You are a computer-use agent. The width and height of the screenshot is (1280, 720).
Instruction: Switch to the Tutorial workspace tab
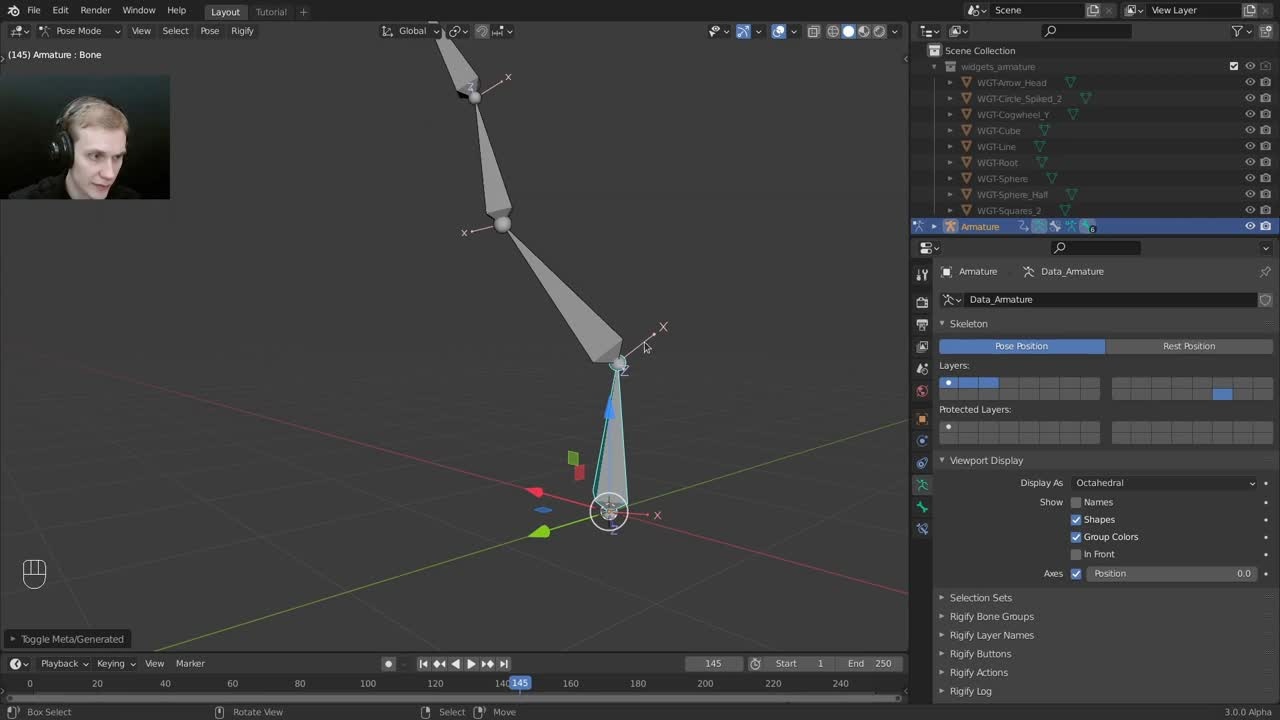point(270,12)
